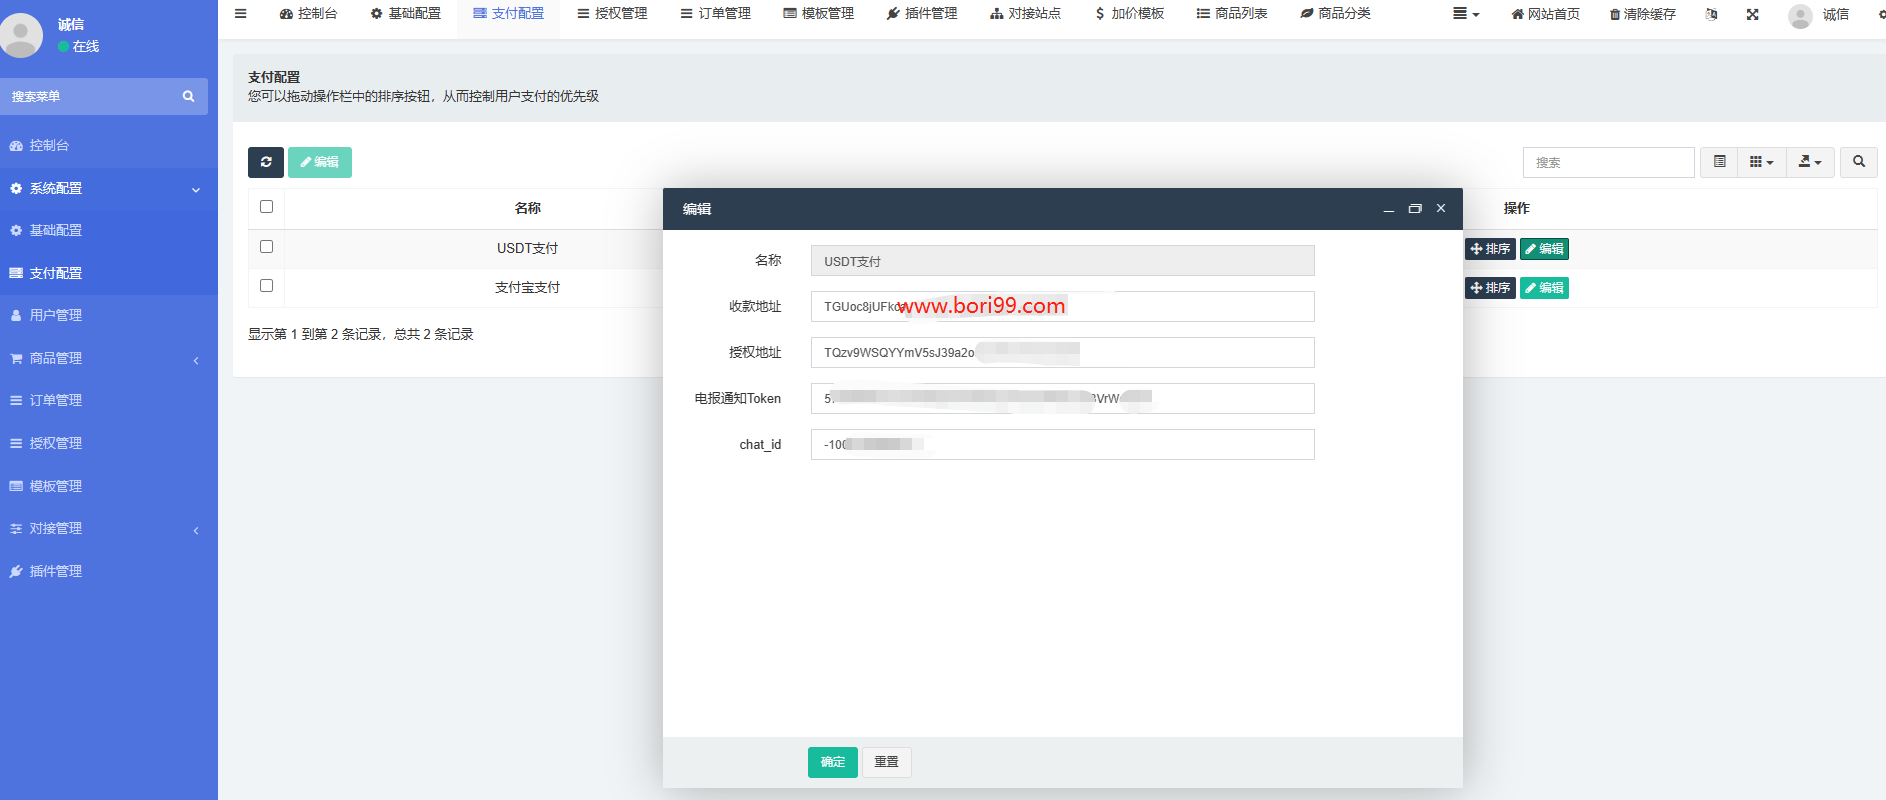Click the 诚信 sidebar user avatar
Image resolution: width=1886 pixels, height=800 pixels.
[x=21, y=35]
